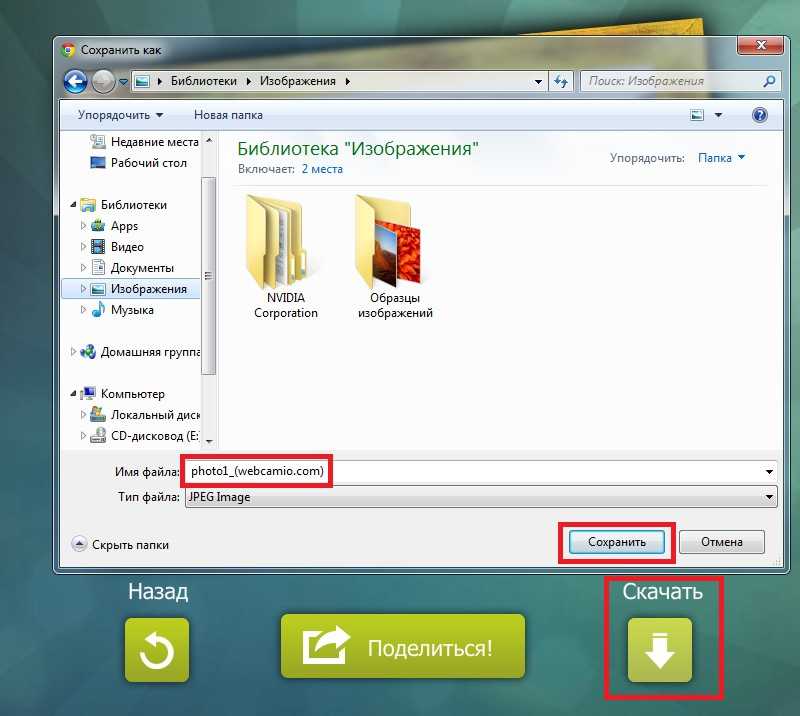
Task: Click the Видео film icon
Action: [97, 246]
